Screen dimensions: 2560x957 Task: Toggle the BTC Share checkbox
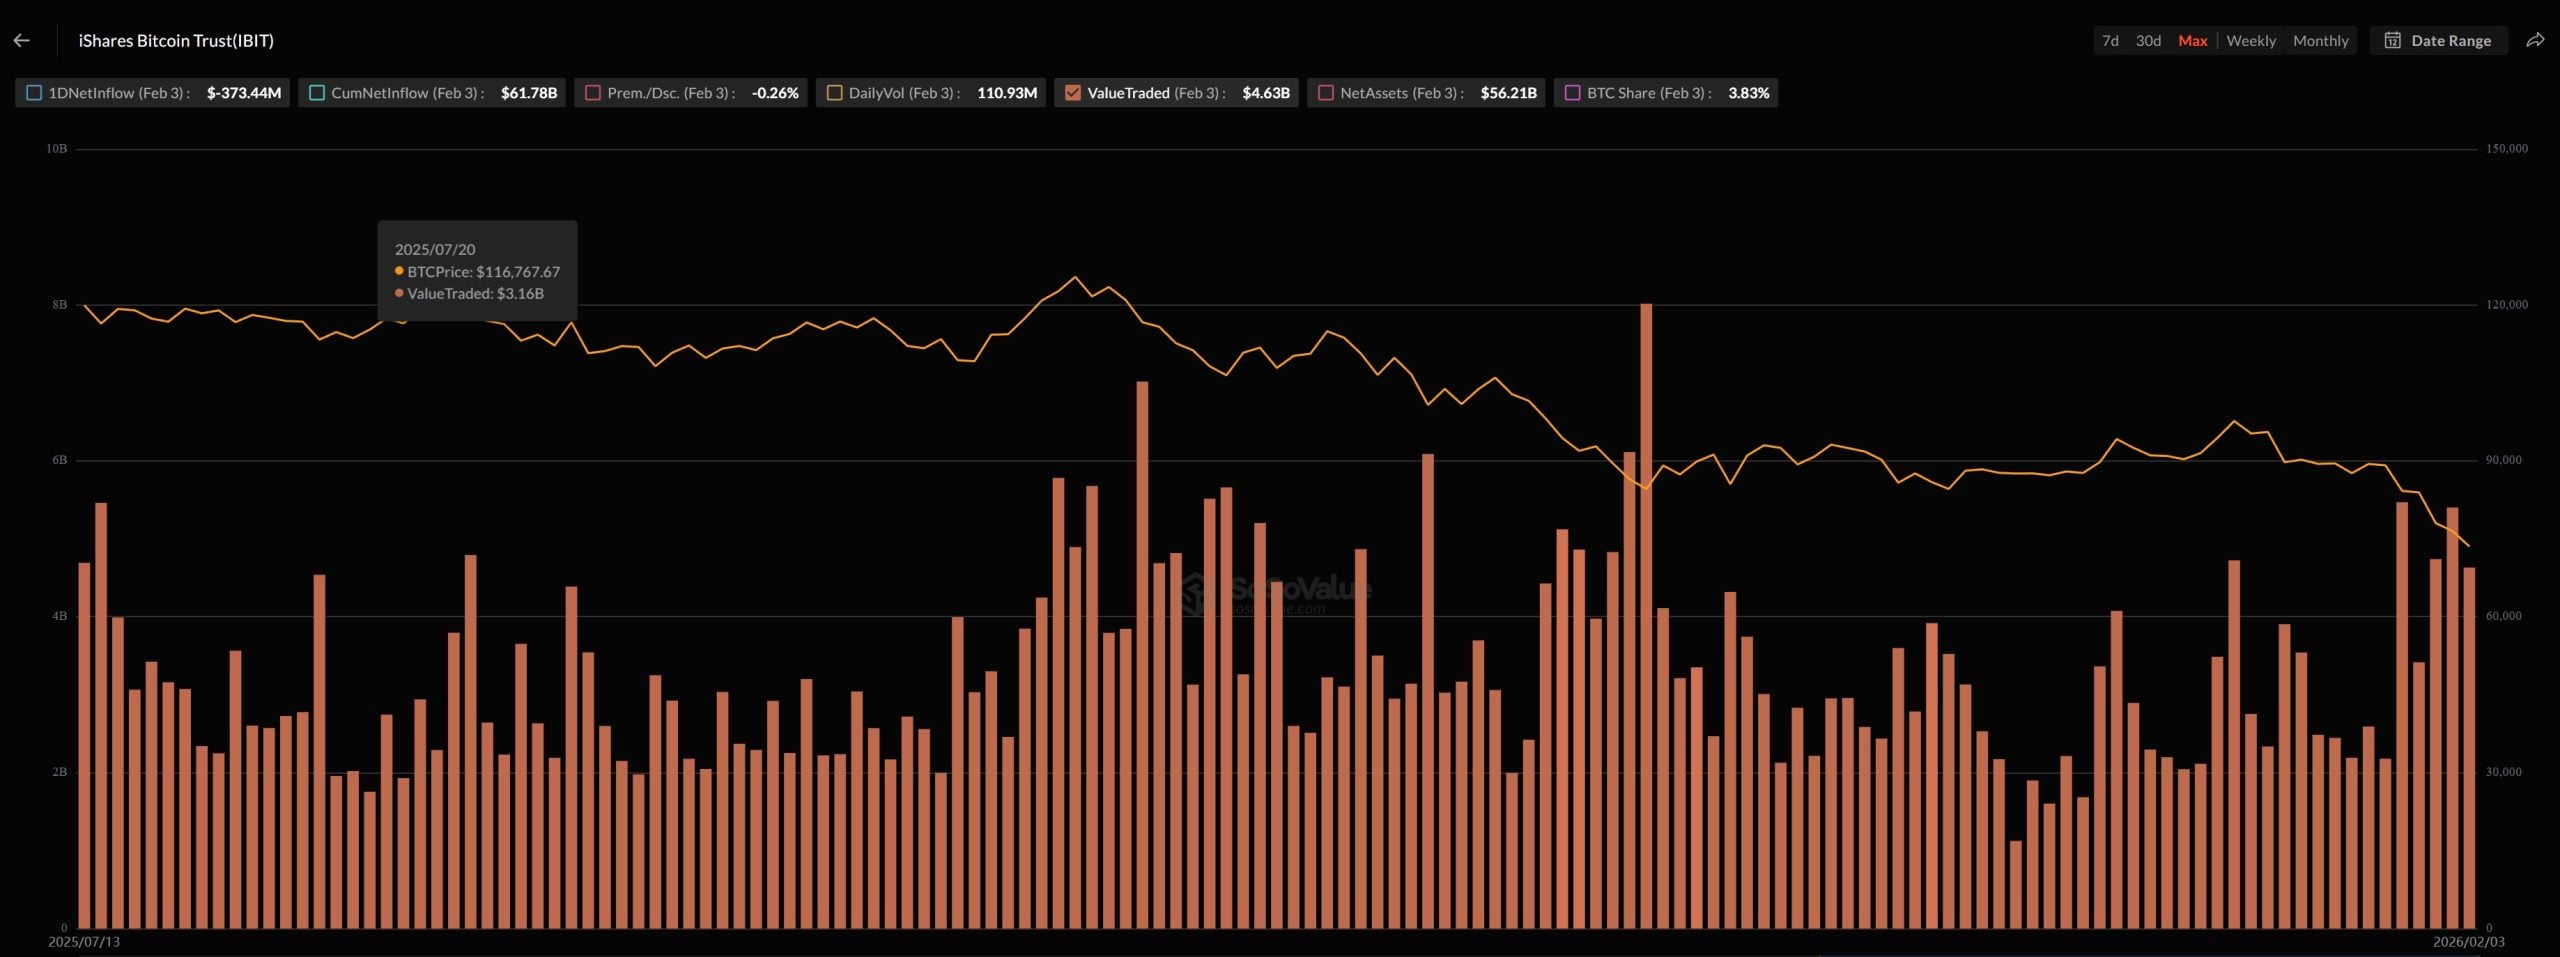(x=1572, y=93)
